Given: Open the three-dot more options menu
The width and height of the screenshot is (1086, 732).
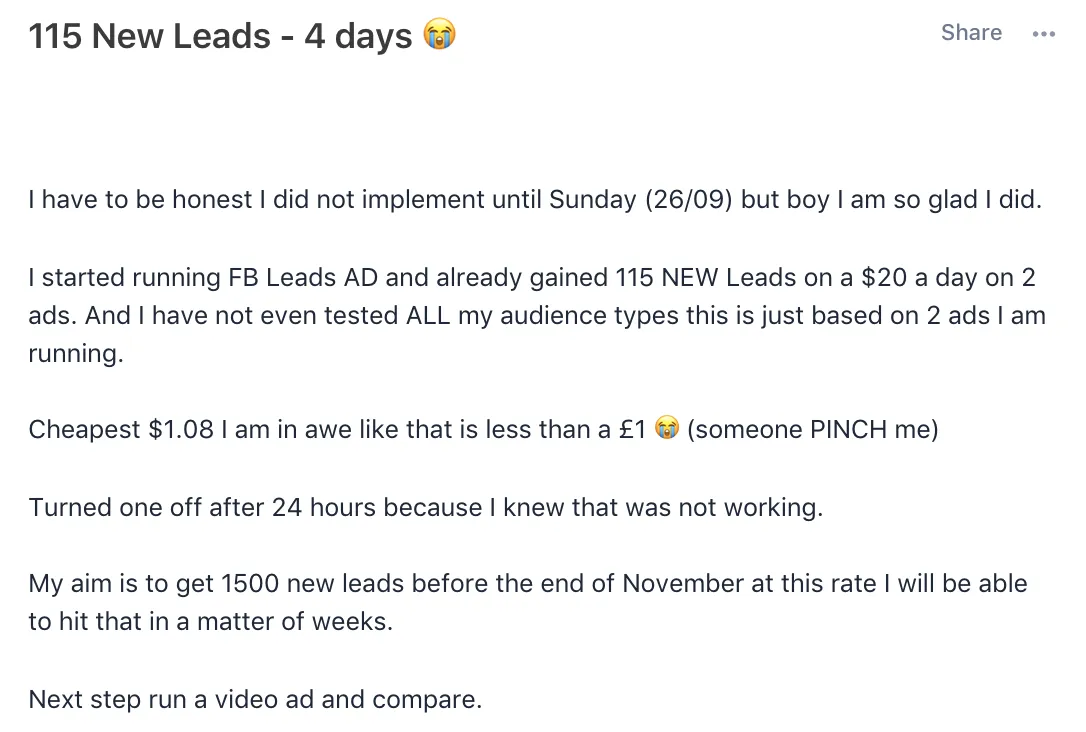Looking at the screenshot, I should click(x=1043, y=33).
